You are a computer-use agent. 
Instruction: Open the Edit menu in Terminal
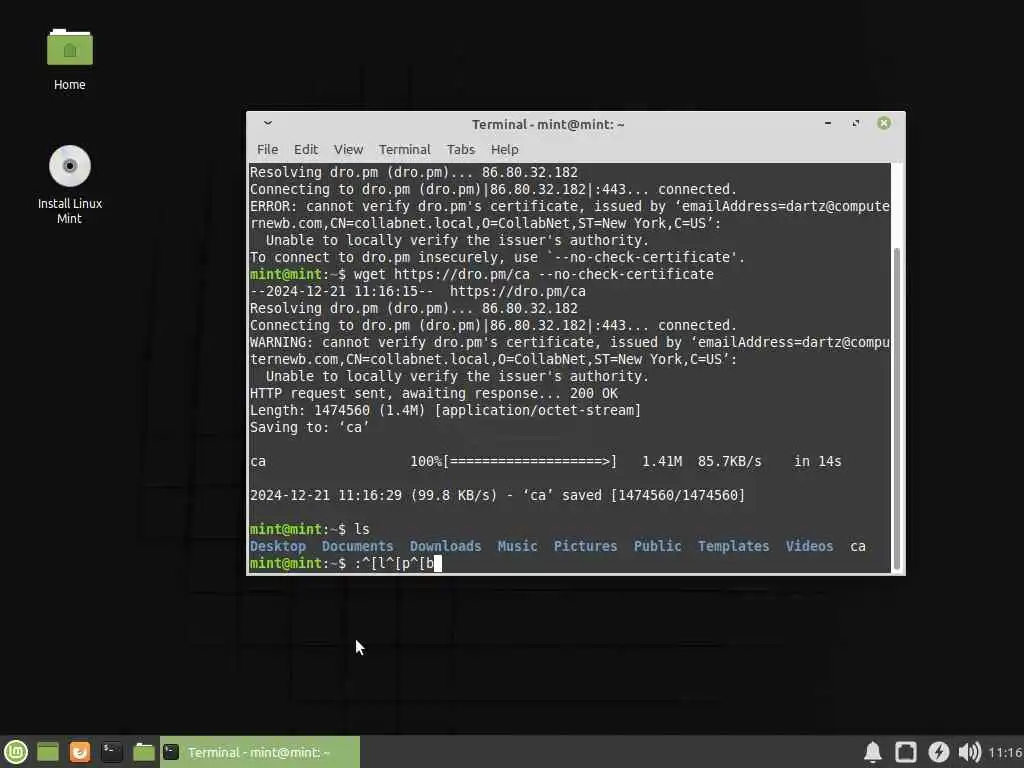coord(306,150)
